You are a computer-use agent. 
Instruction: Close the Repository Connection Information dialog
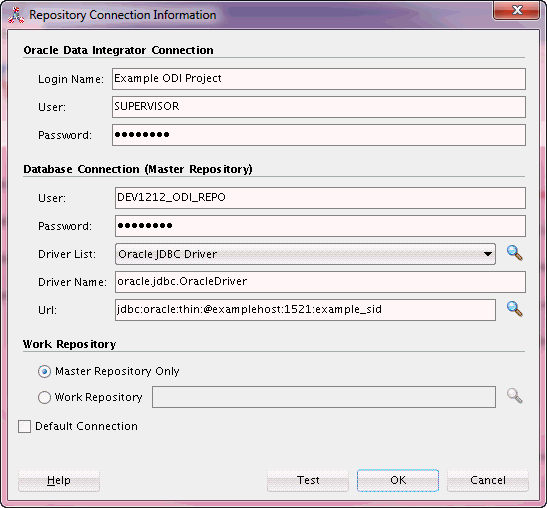pyautogui.click(x=516, y=10)
